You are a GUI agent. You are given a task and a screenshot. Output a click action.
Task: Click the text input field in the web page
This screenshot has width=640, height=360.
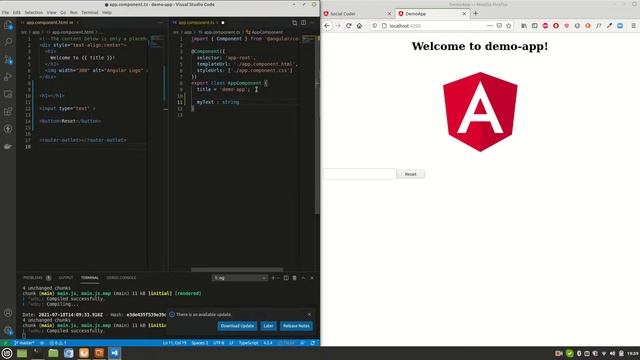(x=360, y=174)
